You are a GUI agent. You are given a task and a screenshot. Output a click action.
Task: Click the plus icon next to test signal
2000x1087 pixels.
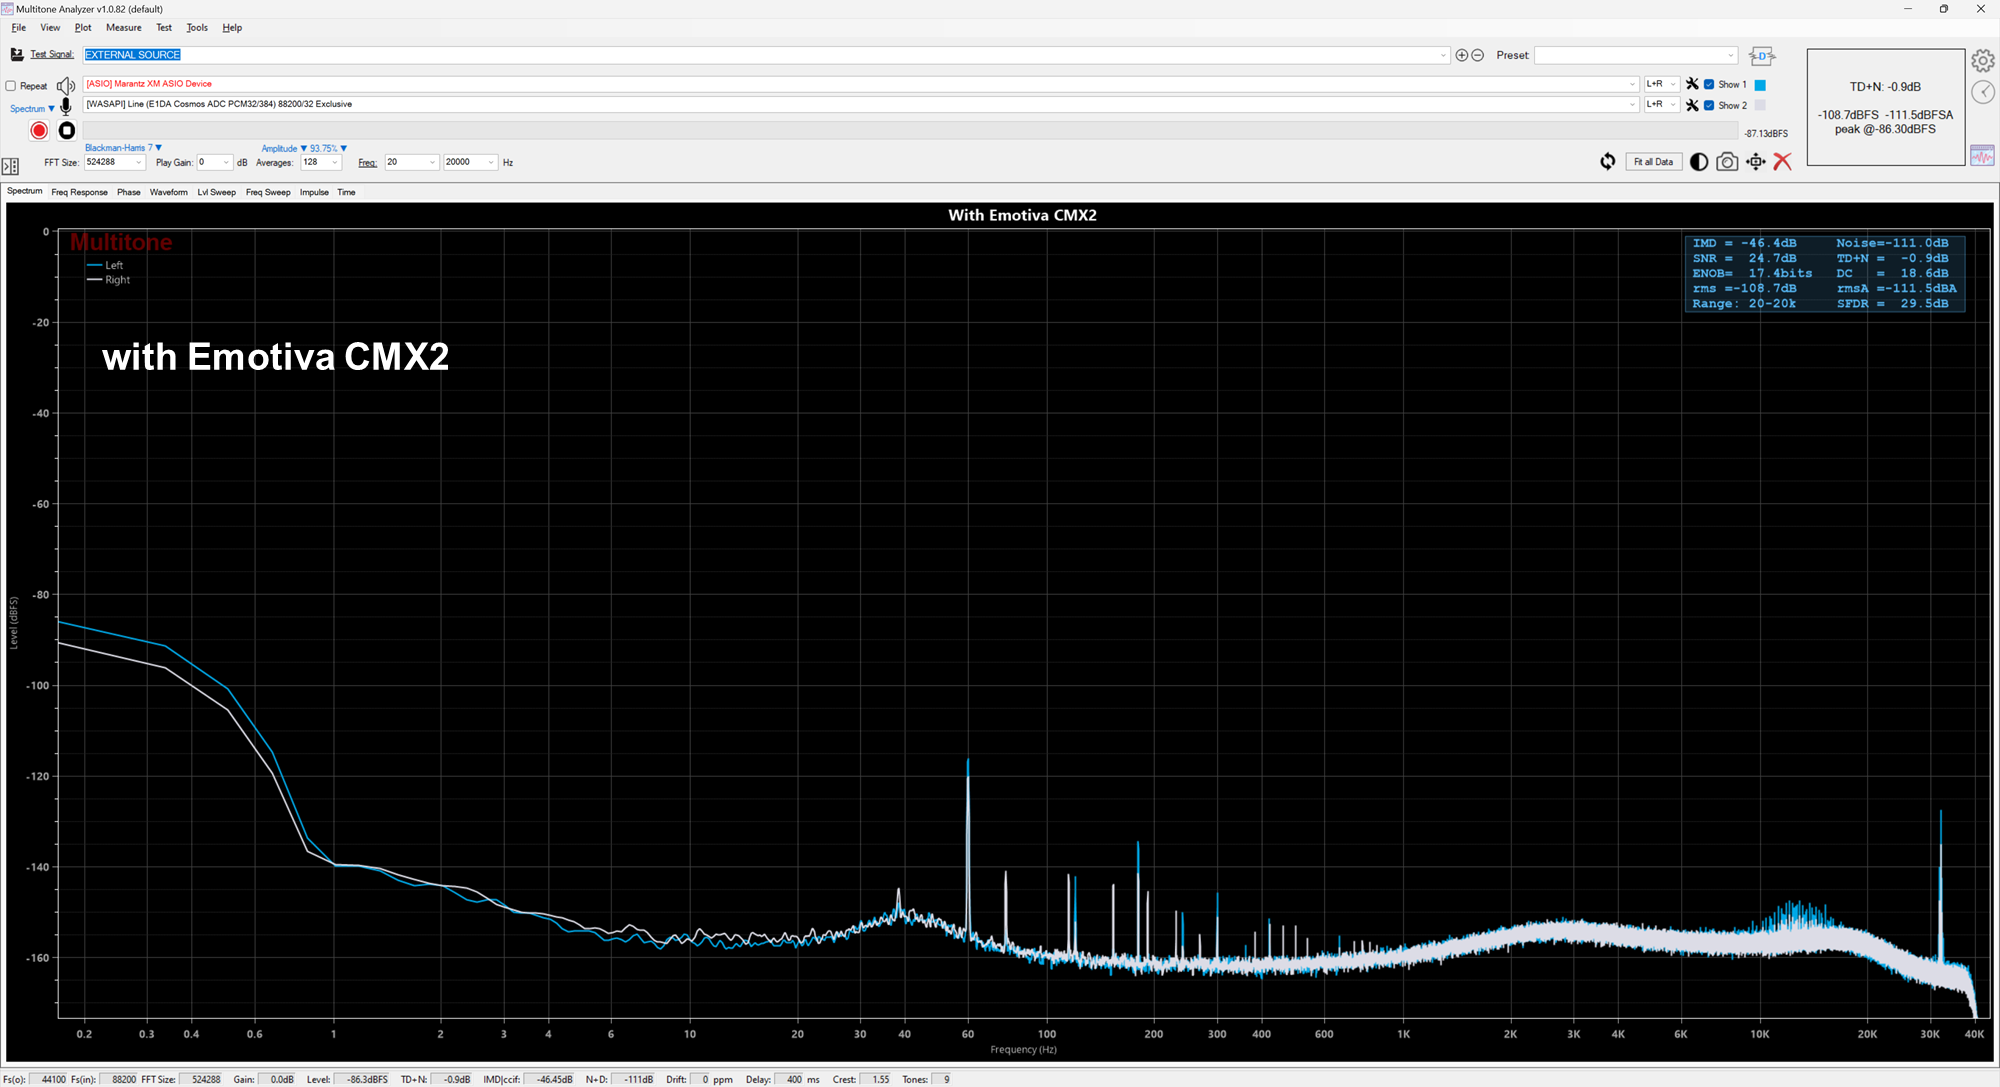click(1462, 55)
